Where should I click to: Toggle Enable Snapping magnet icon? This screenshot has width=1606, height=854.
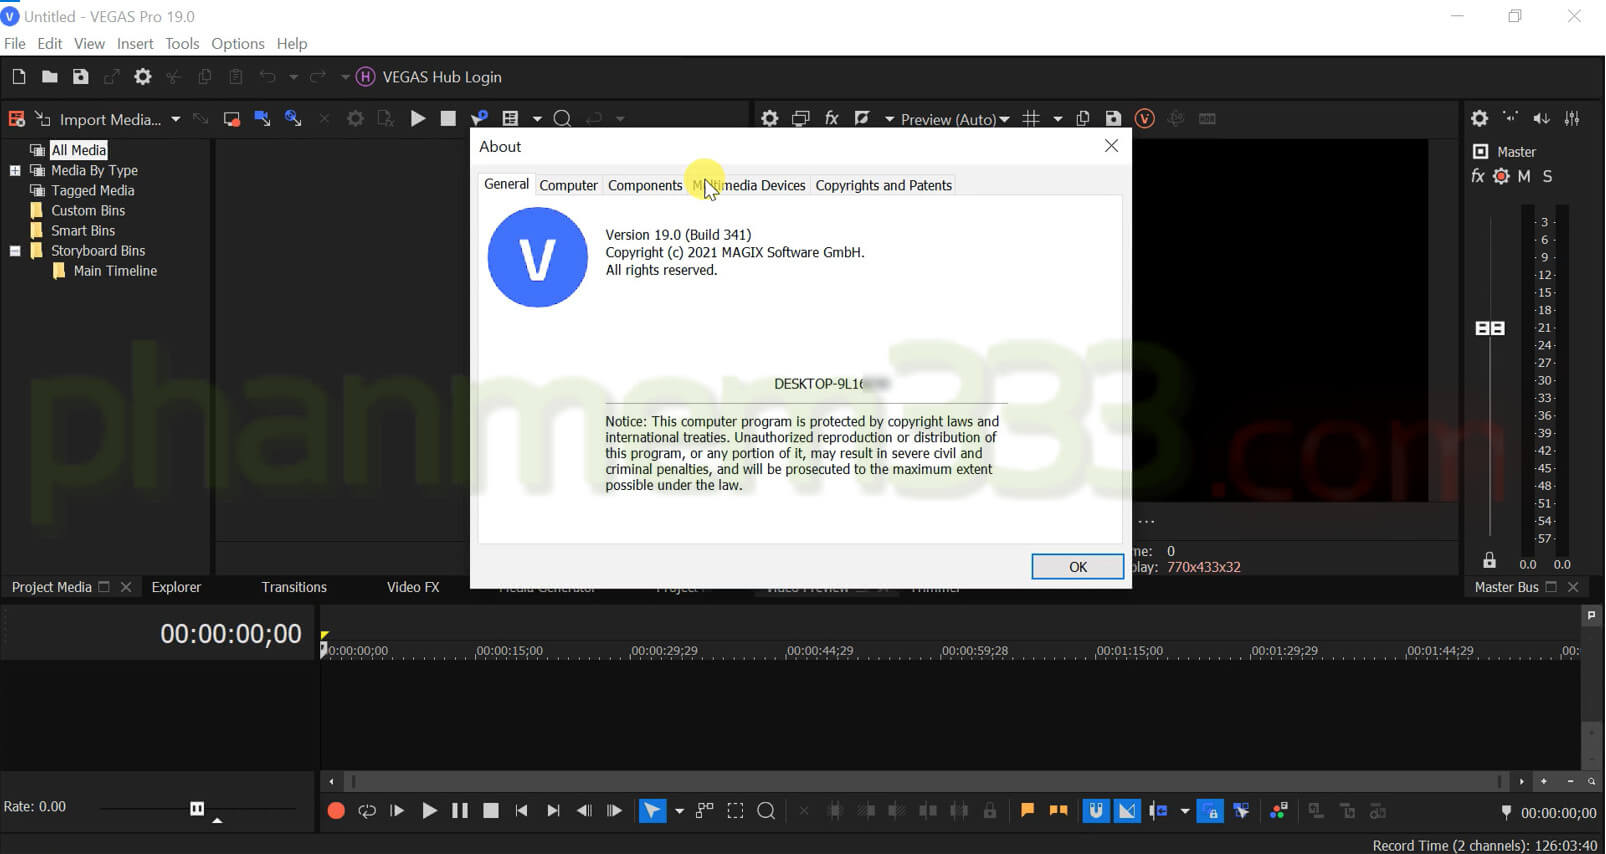click(x=1096, y=811)
